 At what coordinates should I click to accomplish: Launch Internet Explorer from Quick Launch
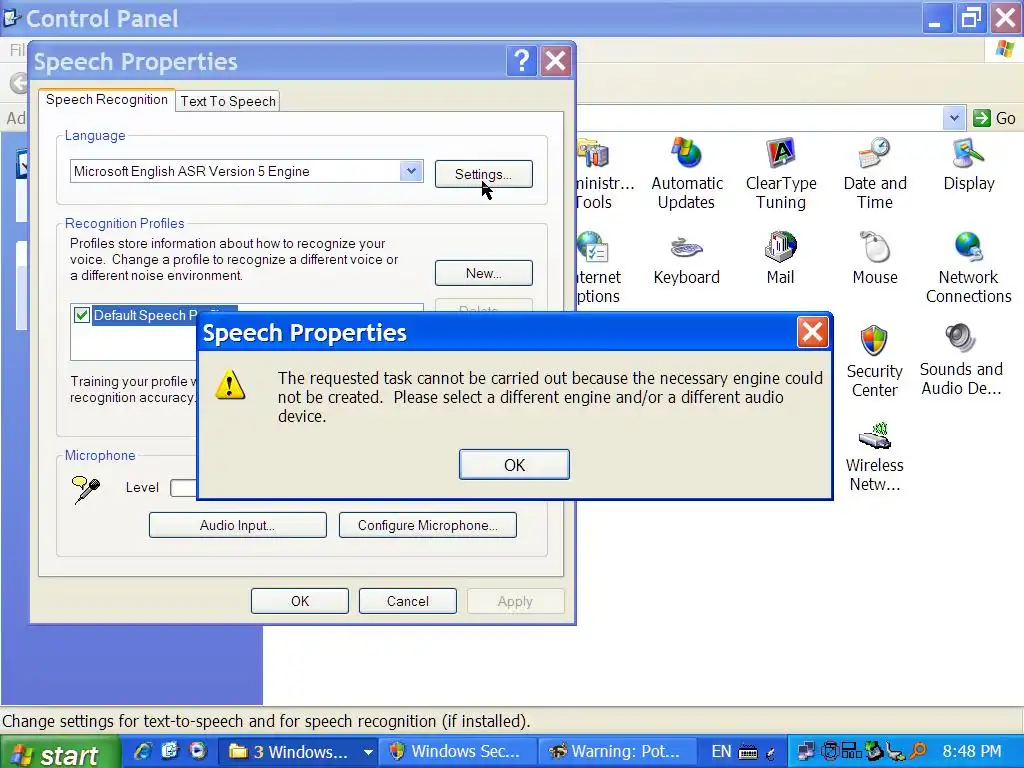[x=142, y=752]
